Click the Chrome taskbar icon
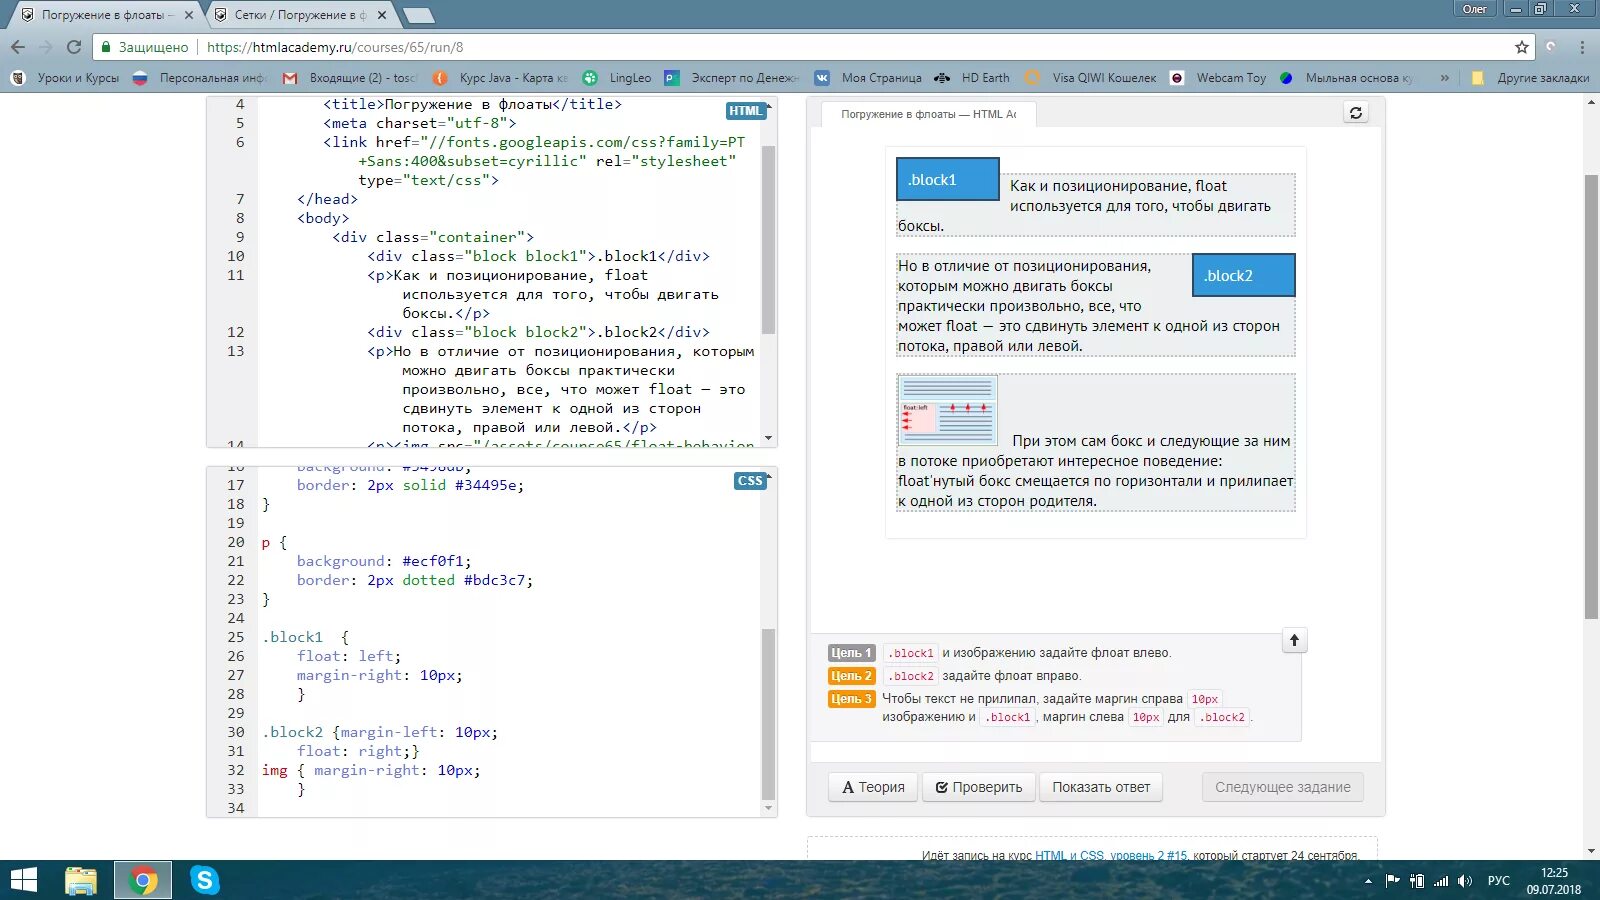This screenshot has height=900, width=1600. point(143,880)
